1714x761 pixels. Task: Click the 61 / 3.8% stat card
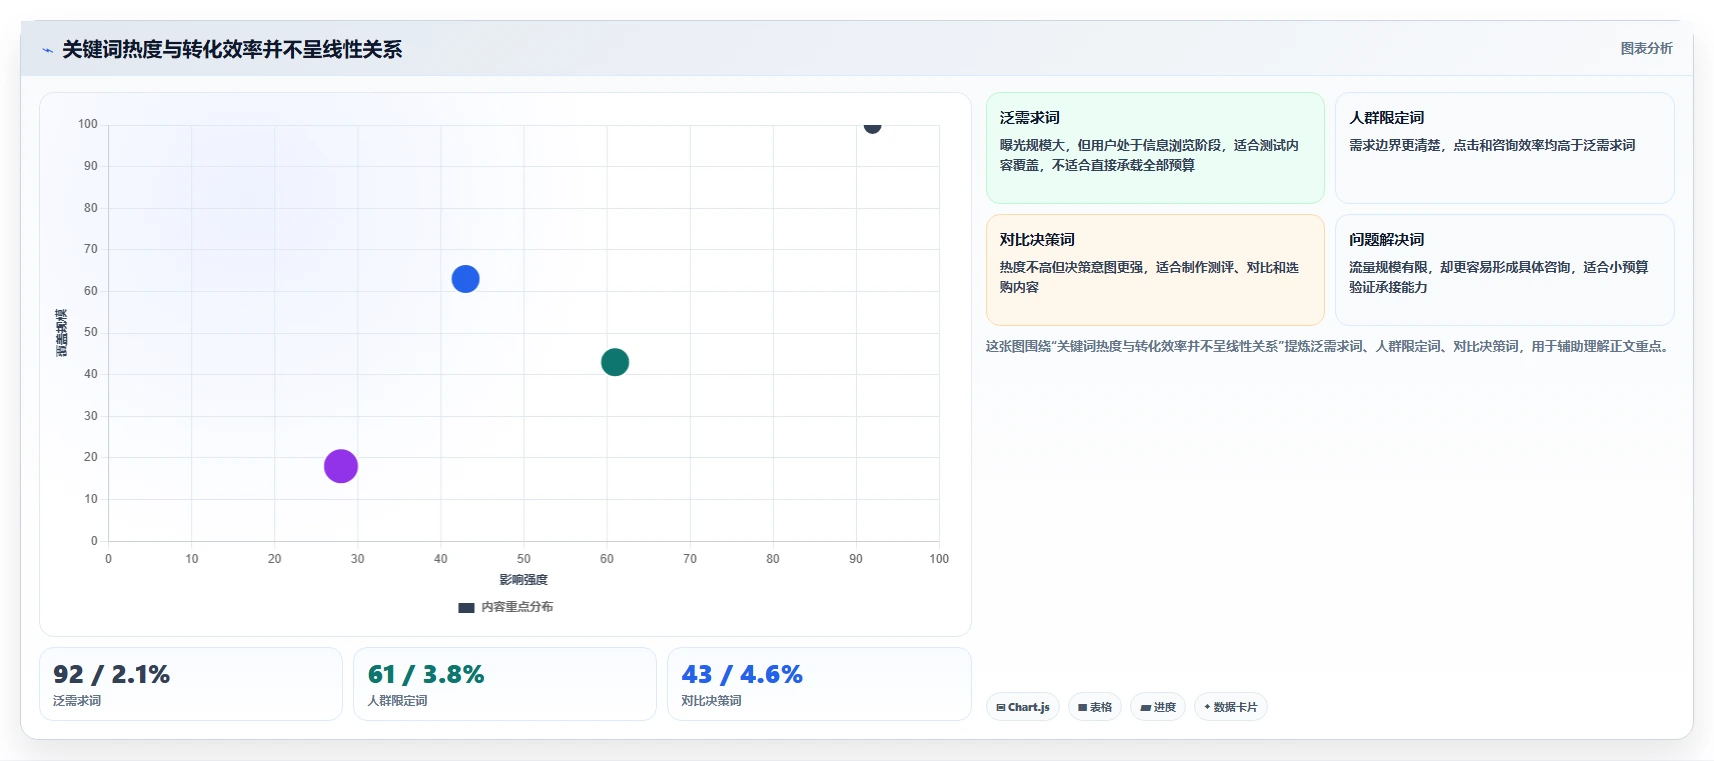505,684
